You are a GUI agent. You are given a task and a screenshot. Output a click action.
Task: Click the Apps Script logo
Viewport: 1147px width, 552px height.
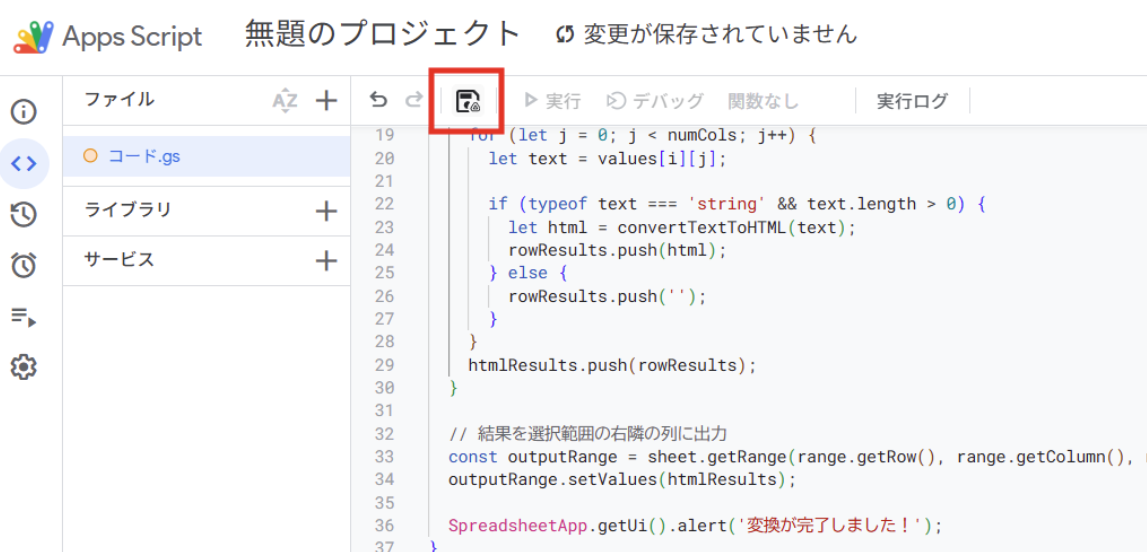[108, 37]
